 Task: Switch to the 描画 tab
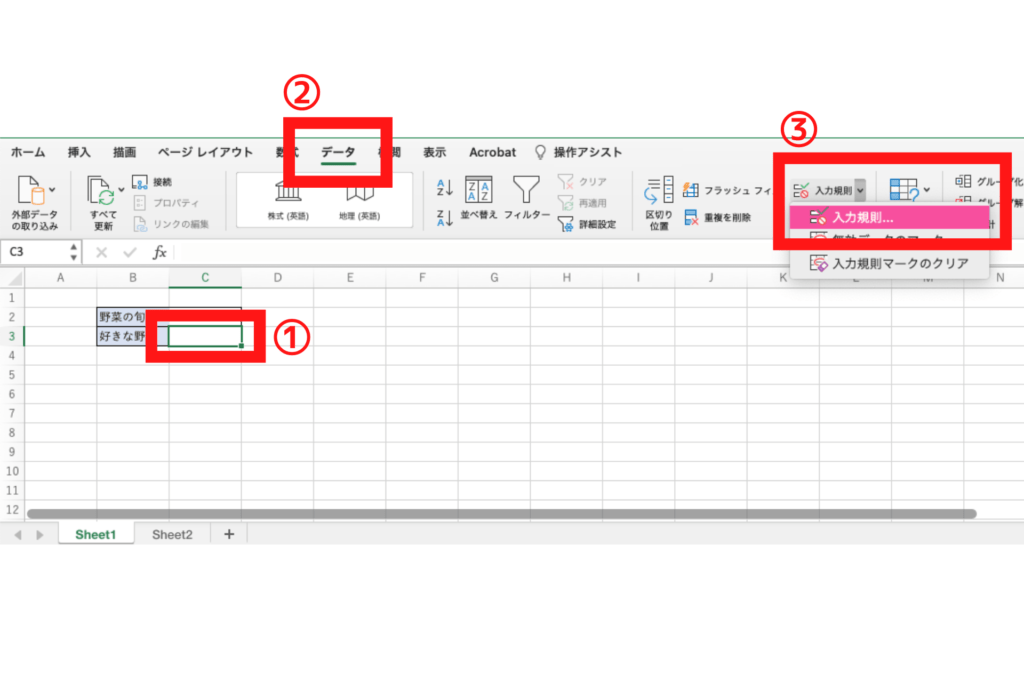pyautogui.click(x=124, y=152)
